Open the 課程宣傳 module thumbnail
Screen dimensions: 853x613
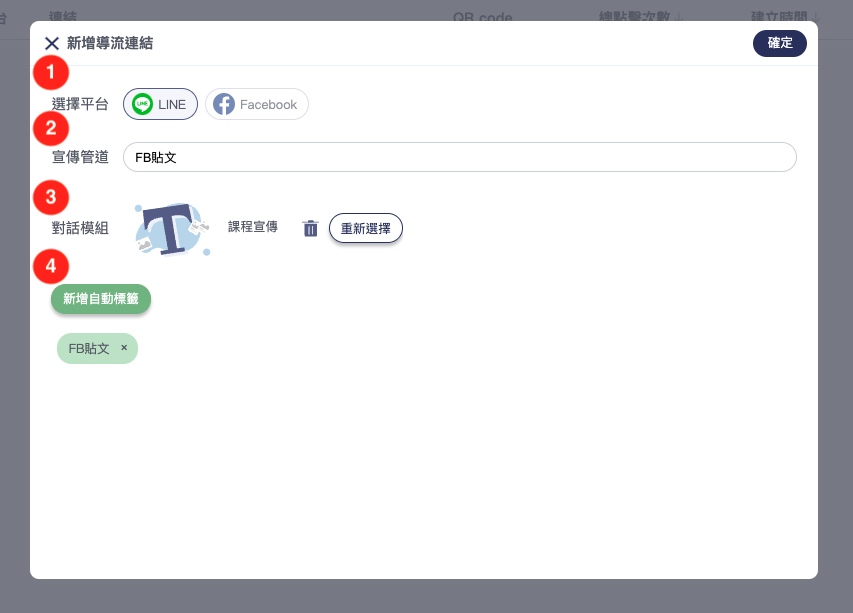tap(172, 229)
